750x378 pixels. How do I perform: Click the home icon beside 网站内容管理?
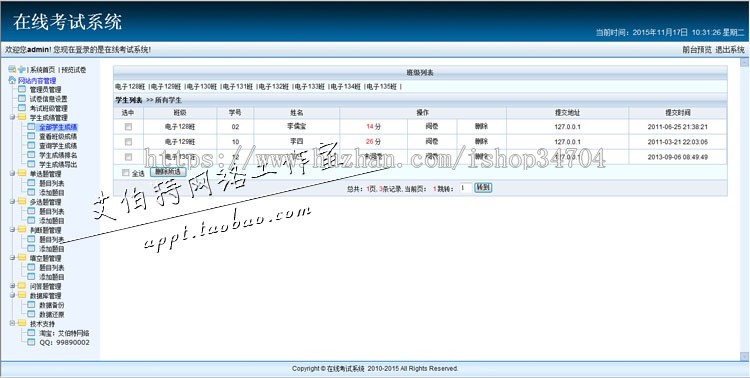point(12,80)
